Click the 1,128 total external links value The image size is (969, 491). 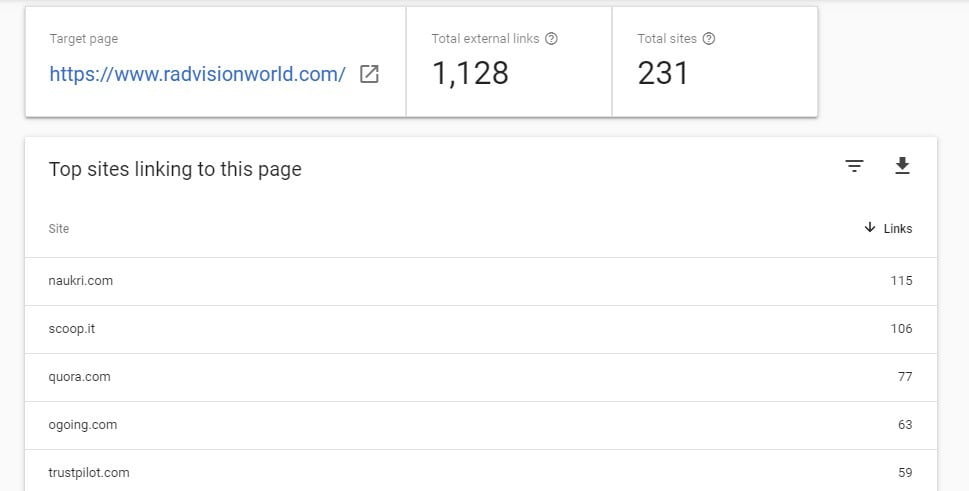(x=470, y=73)
